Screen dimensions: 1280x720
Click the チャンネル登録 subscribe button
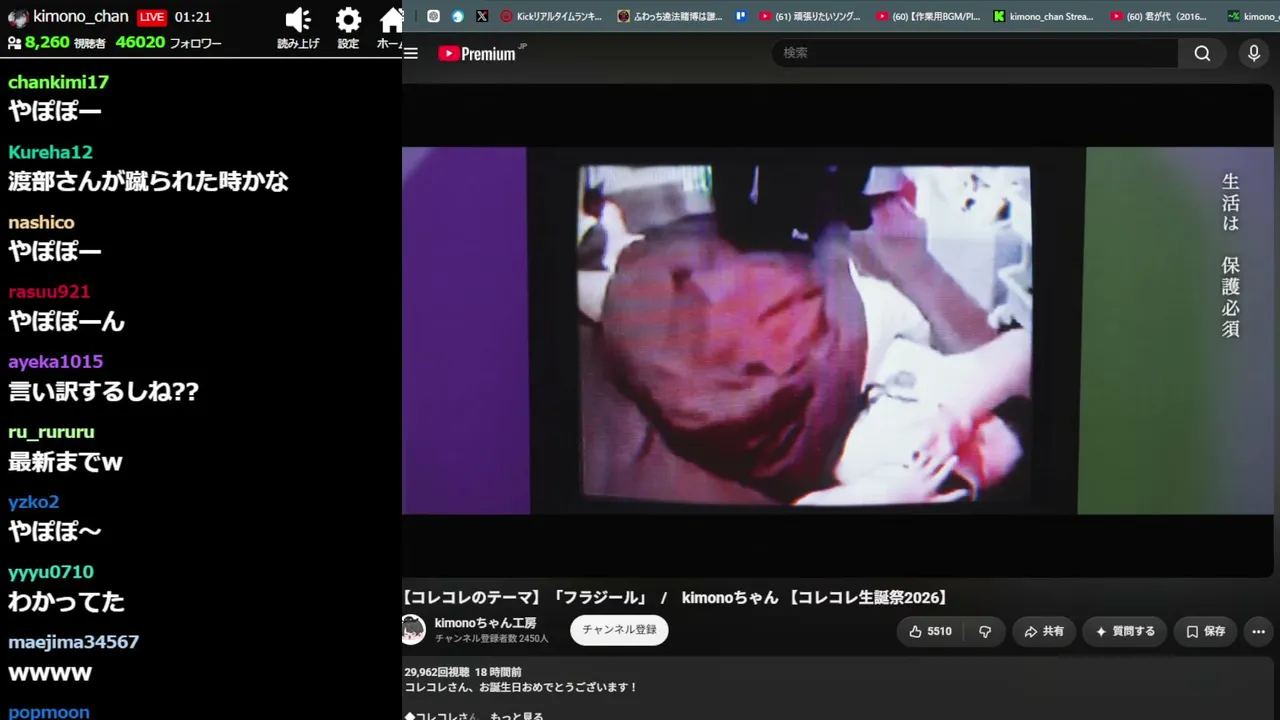point(619,630)
